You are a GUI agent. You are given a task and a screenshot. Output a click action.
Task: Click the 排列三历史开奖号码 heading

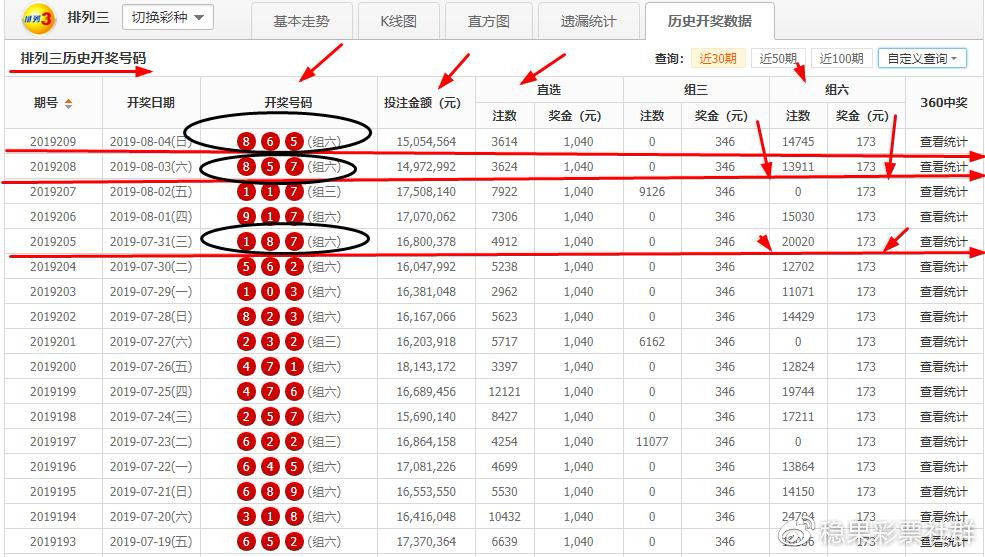pos(84,58)
